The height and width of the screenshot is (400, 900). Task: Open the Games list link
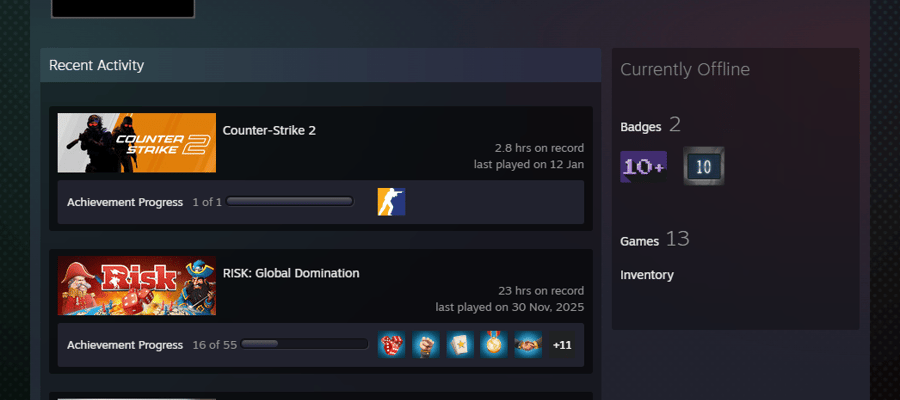coord(639,241)
